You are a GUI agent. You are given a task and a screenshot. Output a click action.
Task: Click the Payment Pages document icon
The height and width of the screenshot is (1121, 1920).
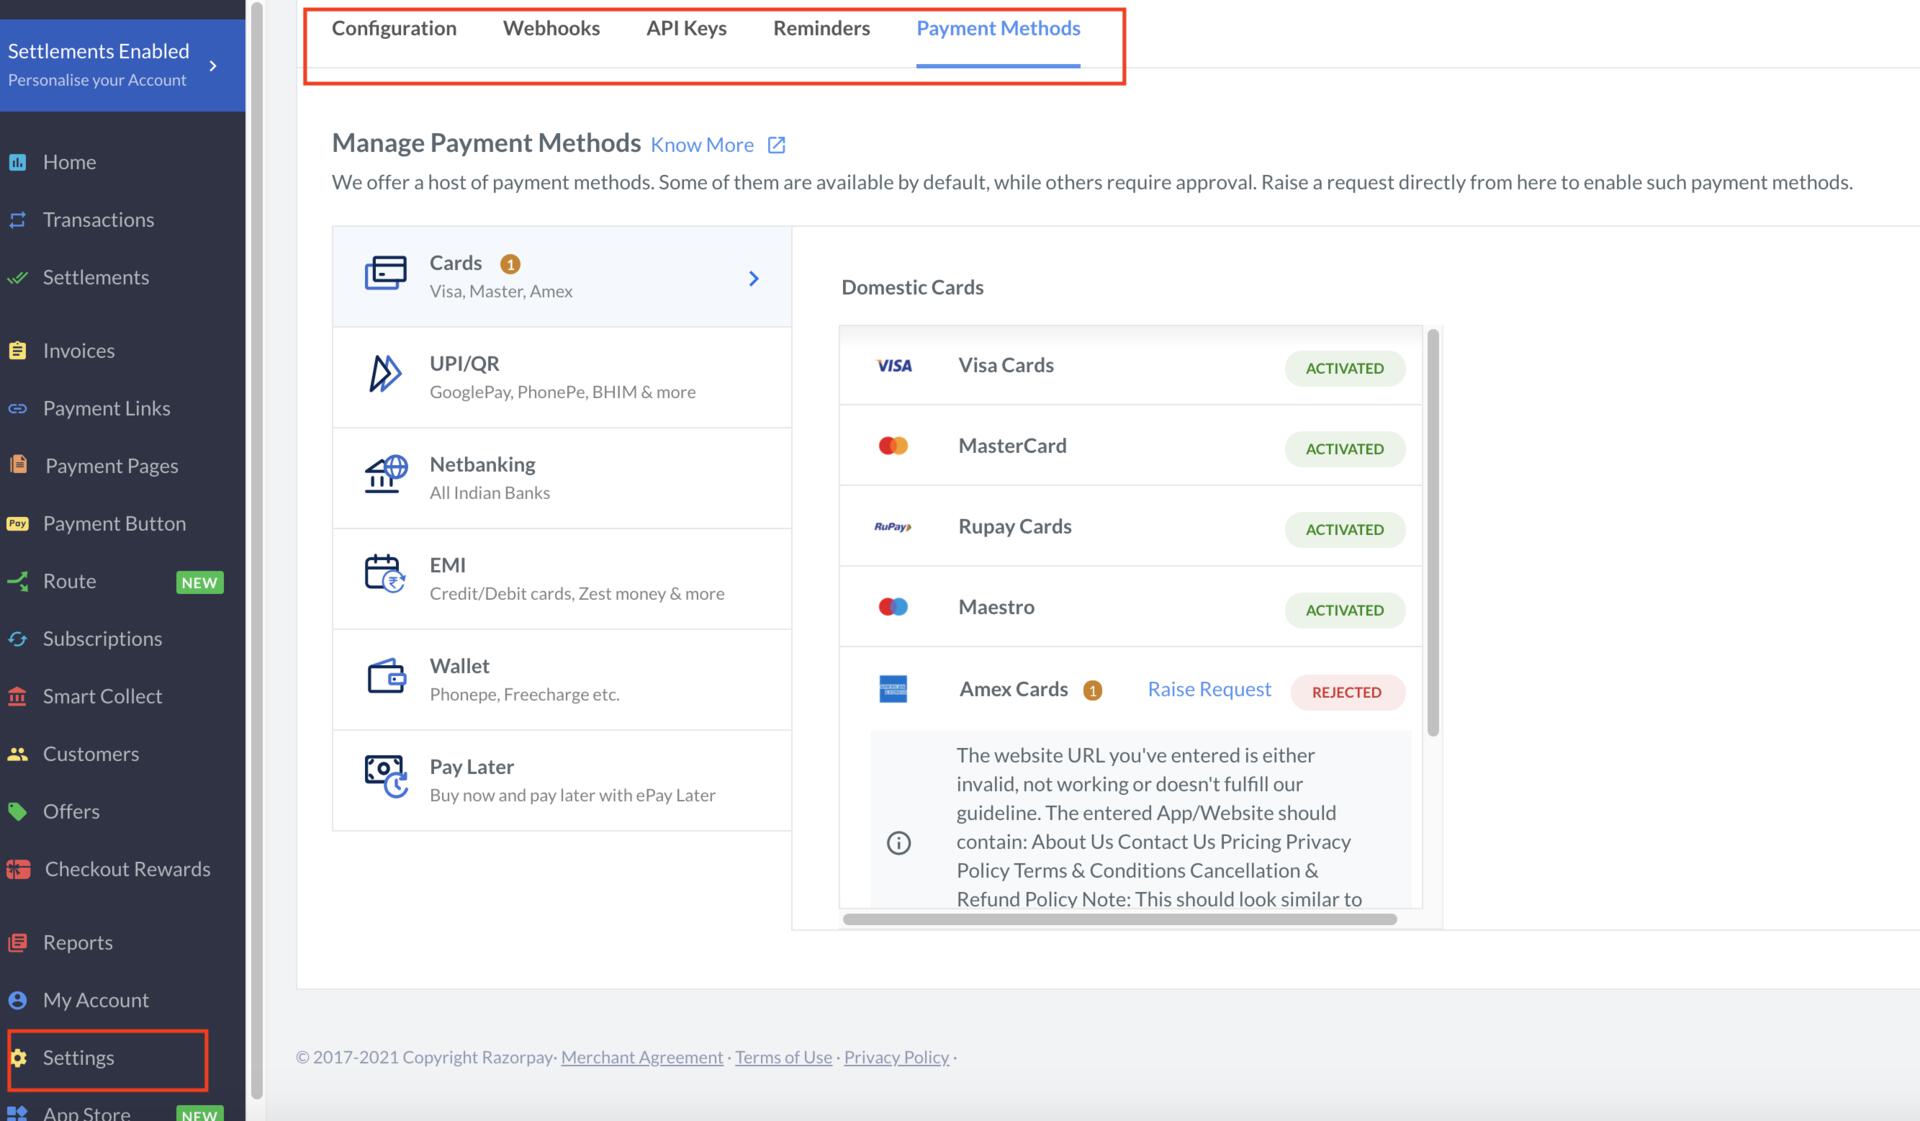(x=18, y=465)
